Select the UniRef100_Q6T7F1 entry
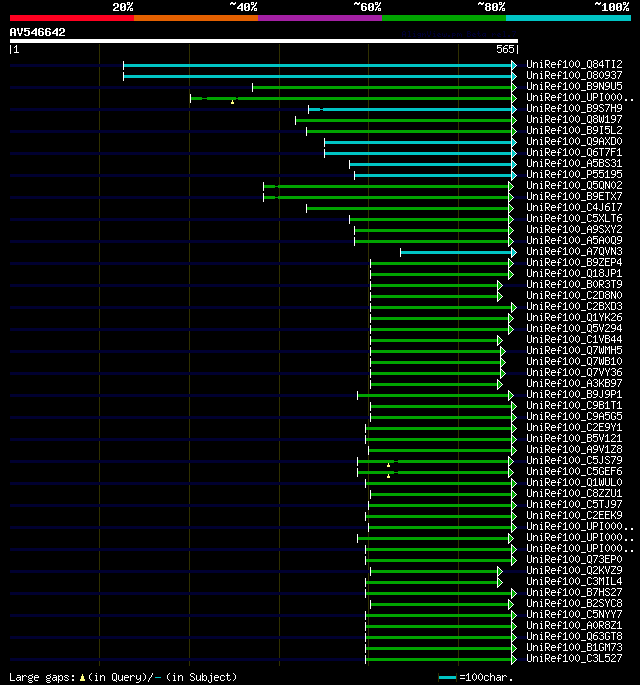Image resolution: width=640 pixels, height=685 pixels. (574, 152)
